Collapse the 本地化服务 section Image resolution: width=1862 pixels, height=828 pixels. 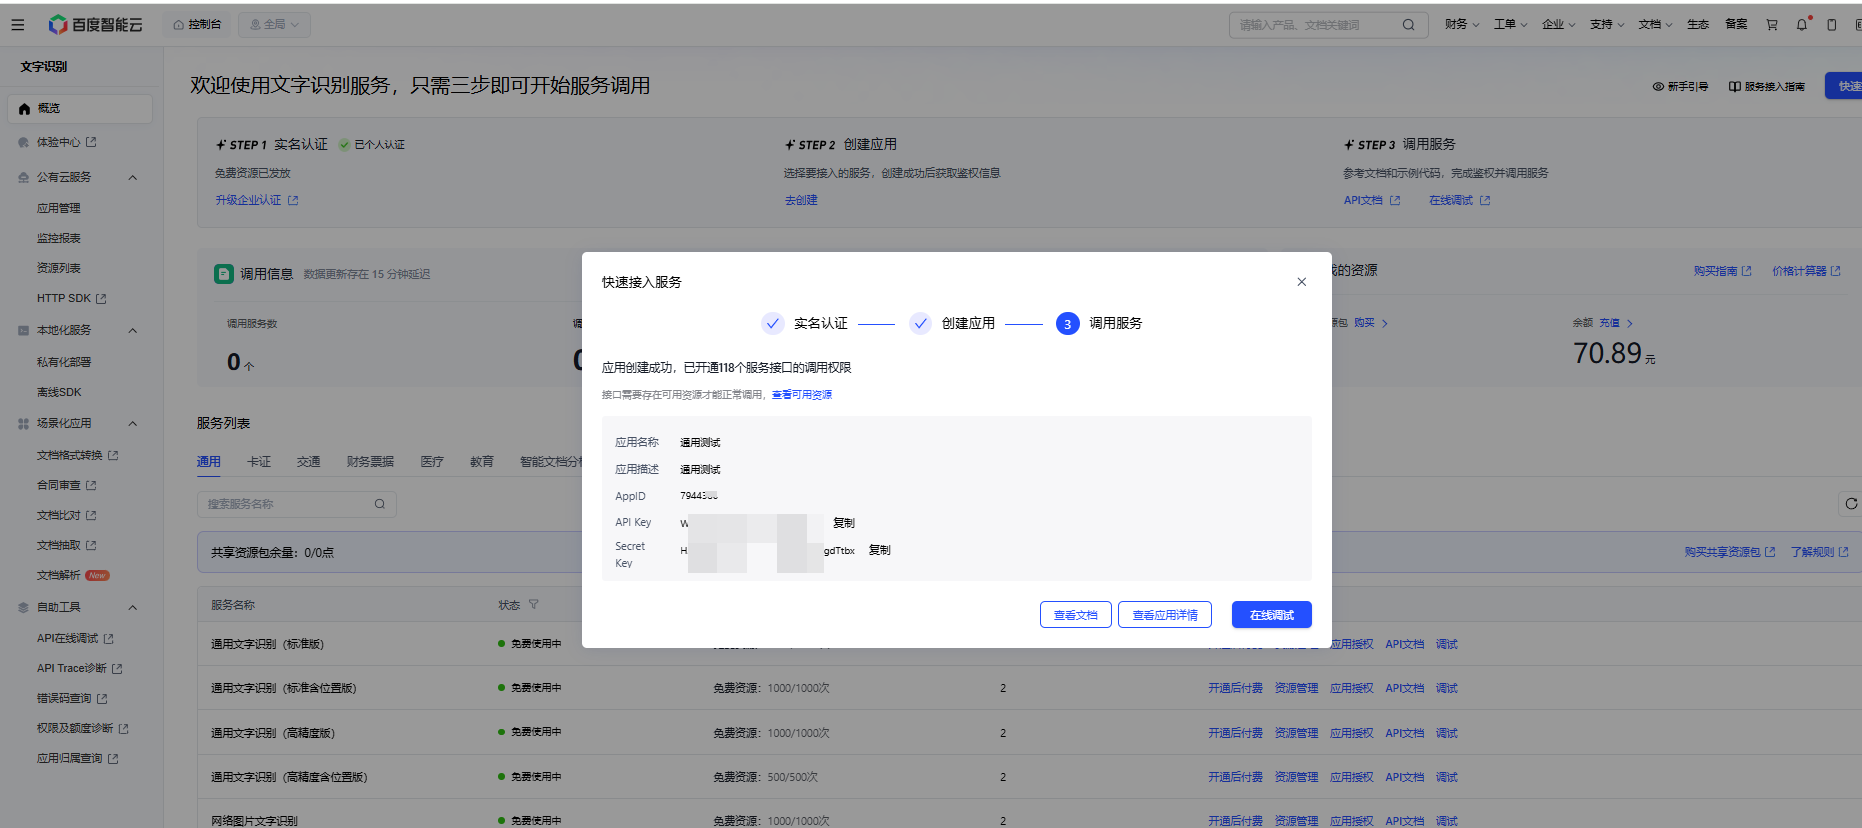[132, 331]
